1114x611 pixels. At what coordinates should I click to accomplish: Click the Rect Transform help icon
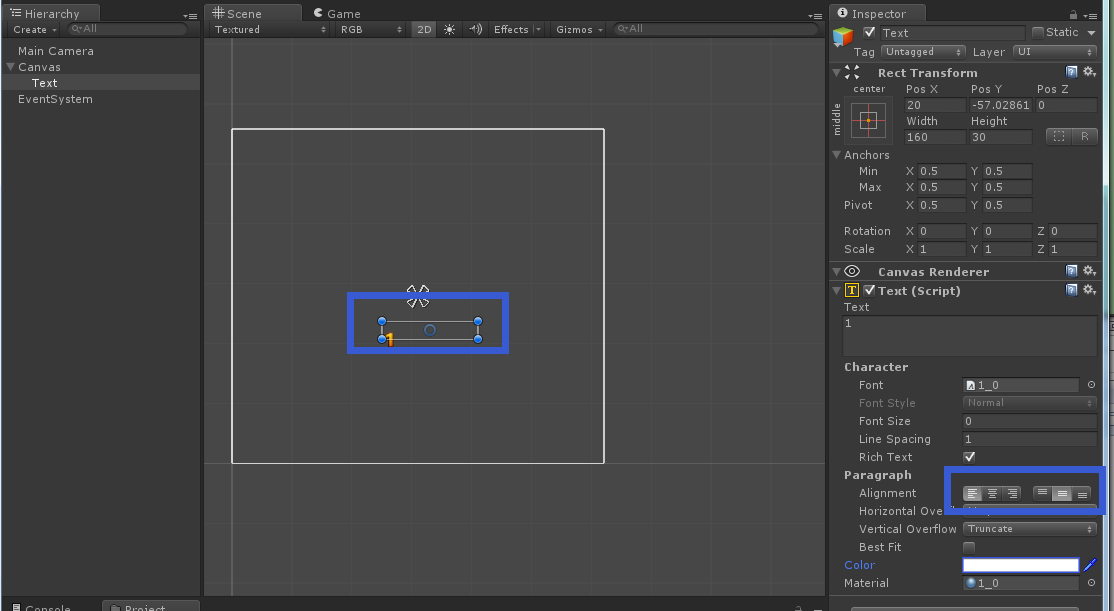(1071, 72)
